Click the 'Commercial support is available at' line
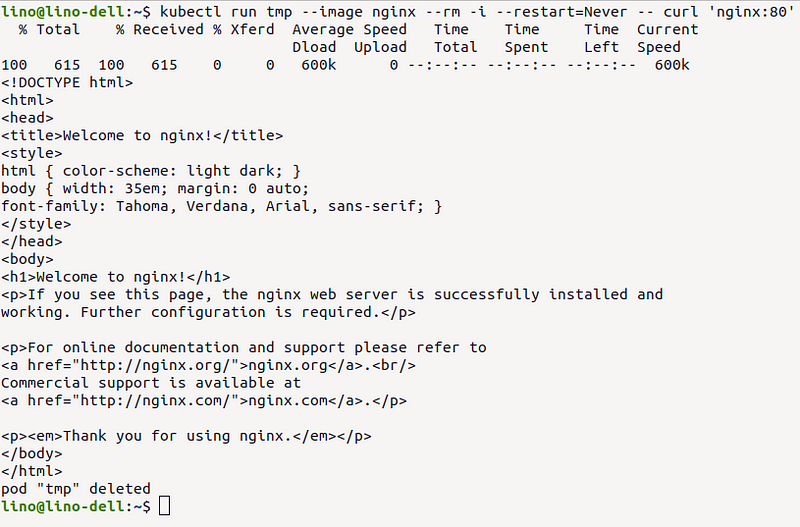Image resolution: width=800 pixels, height=527 pixels. click(151, 383)
